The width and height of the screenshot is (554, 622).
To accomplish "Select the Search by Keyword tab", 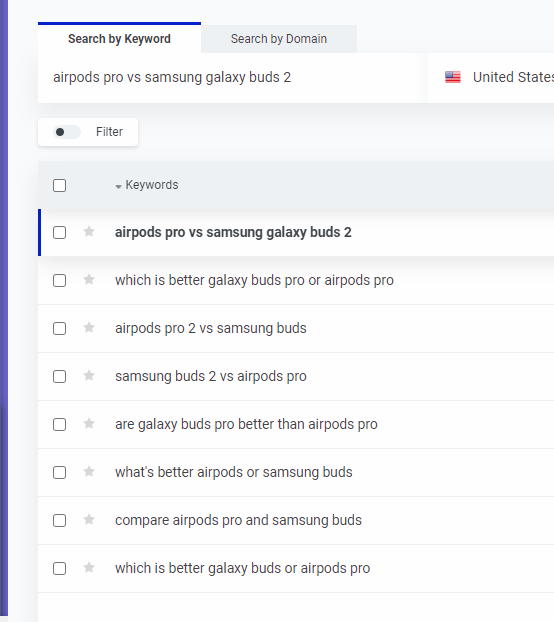I will coord(119,39).
